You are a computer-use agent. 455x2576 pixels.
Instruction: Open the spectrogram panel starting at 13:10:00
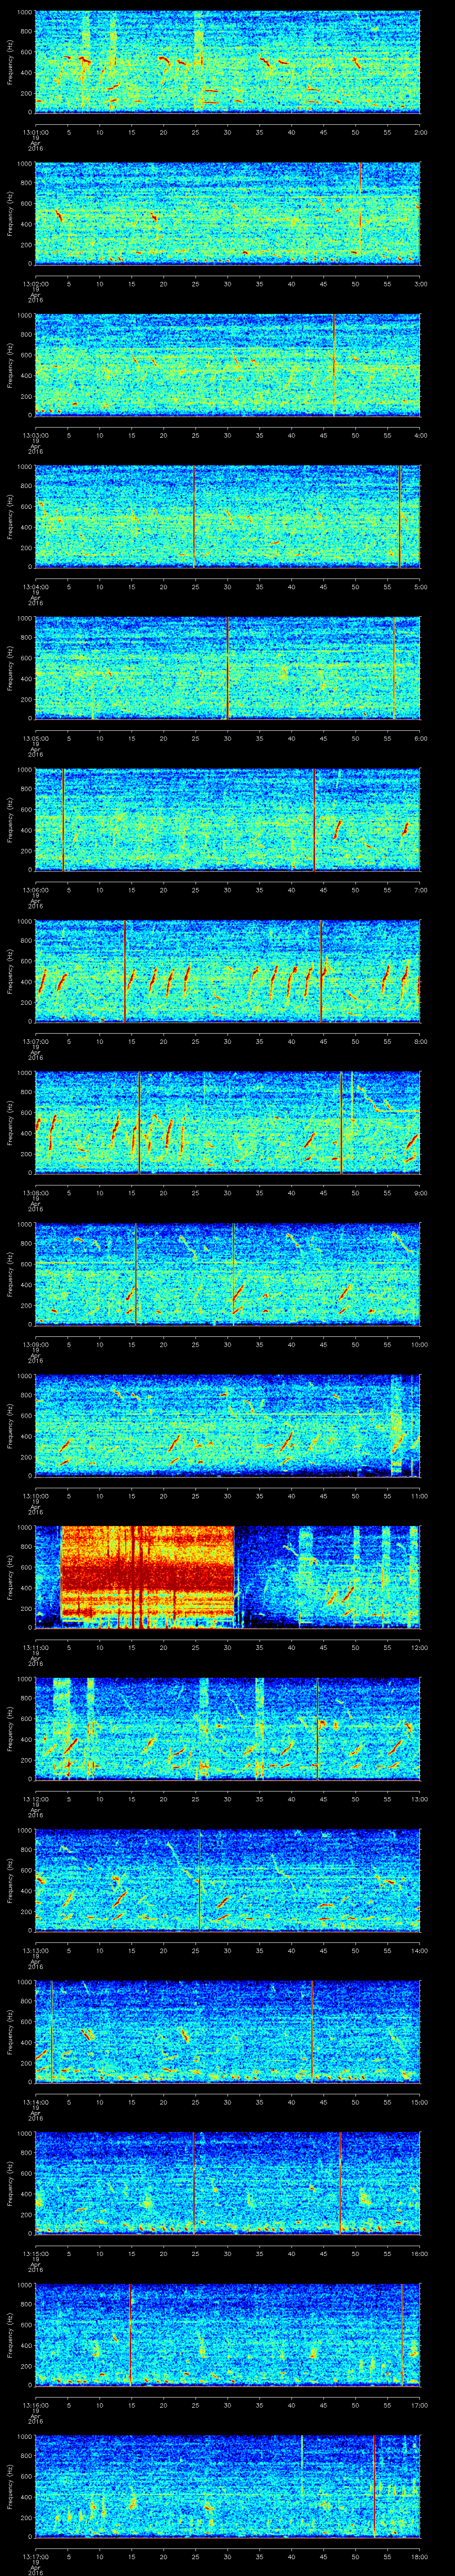[228, 1425]
